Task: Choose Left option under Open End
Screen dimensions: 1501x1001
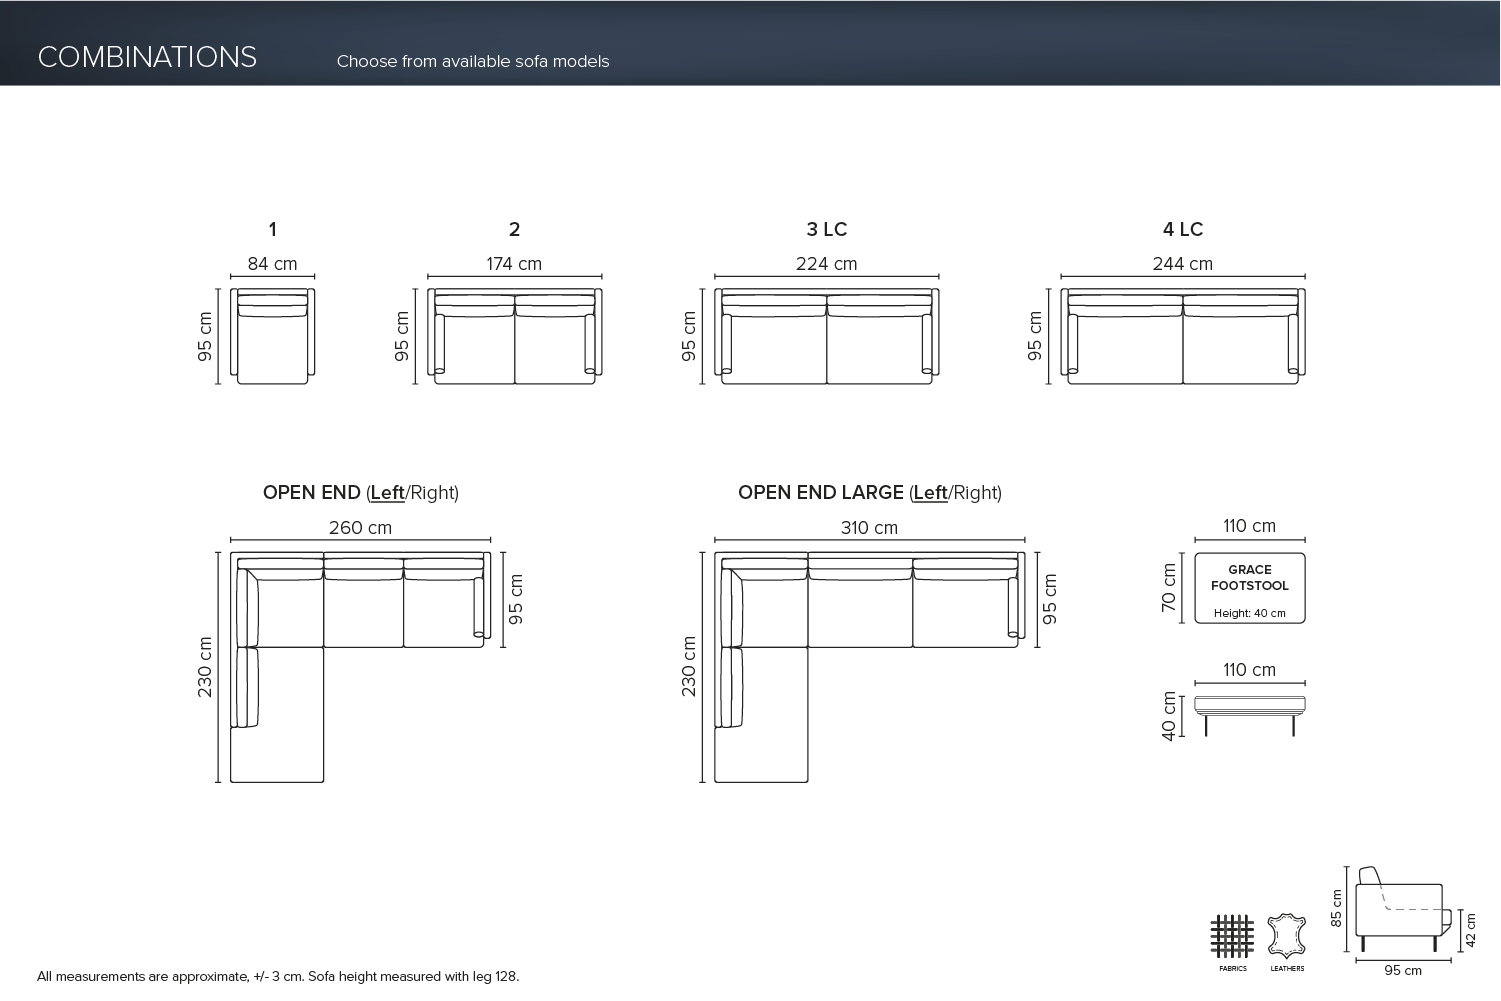Action: point(387,493)
